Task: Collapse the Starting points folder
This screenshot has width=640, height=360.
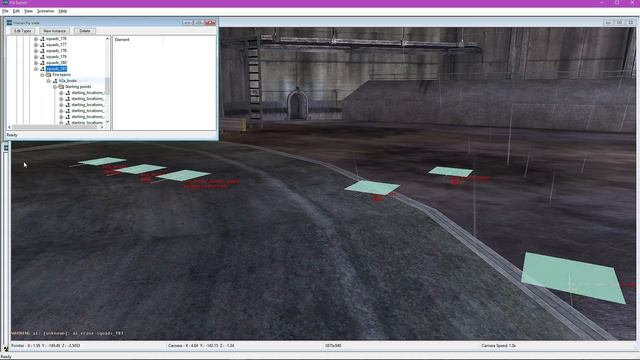Action: [55, 87]
